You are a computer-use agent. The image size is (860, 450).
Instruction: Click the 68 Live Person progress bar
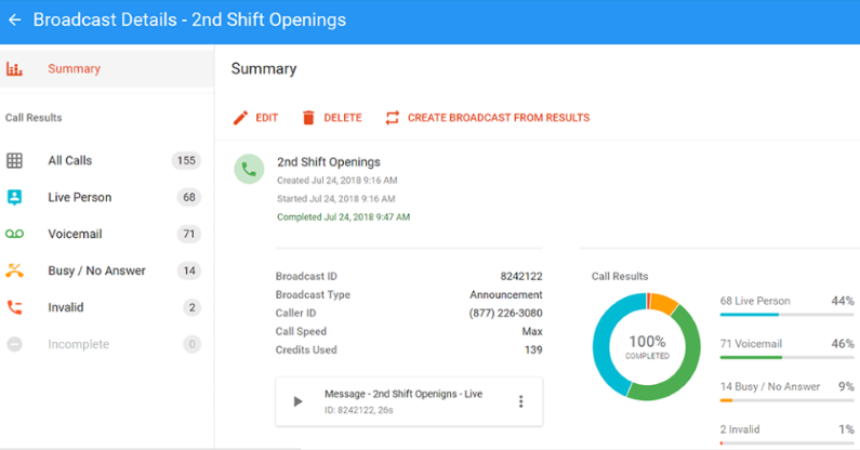coord(787,314)
